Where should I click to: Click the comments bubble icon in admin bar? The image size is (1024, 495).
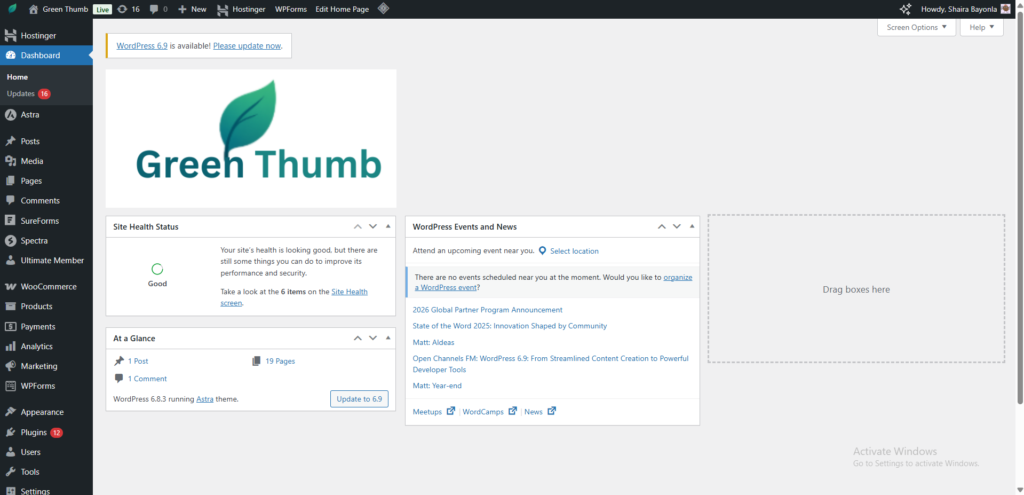[x=153, y=9]
